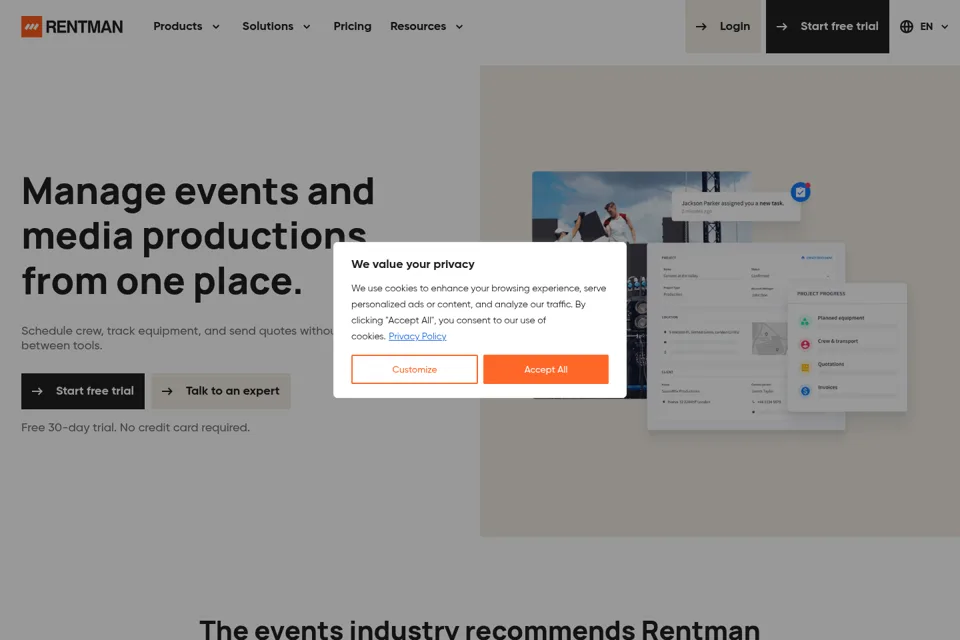Click the Quotations yellow icon

[x=805, y=367]
